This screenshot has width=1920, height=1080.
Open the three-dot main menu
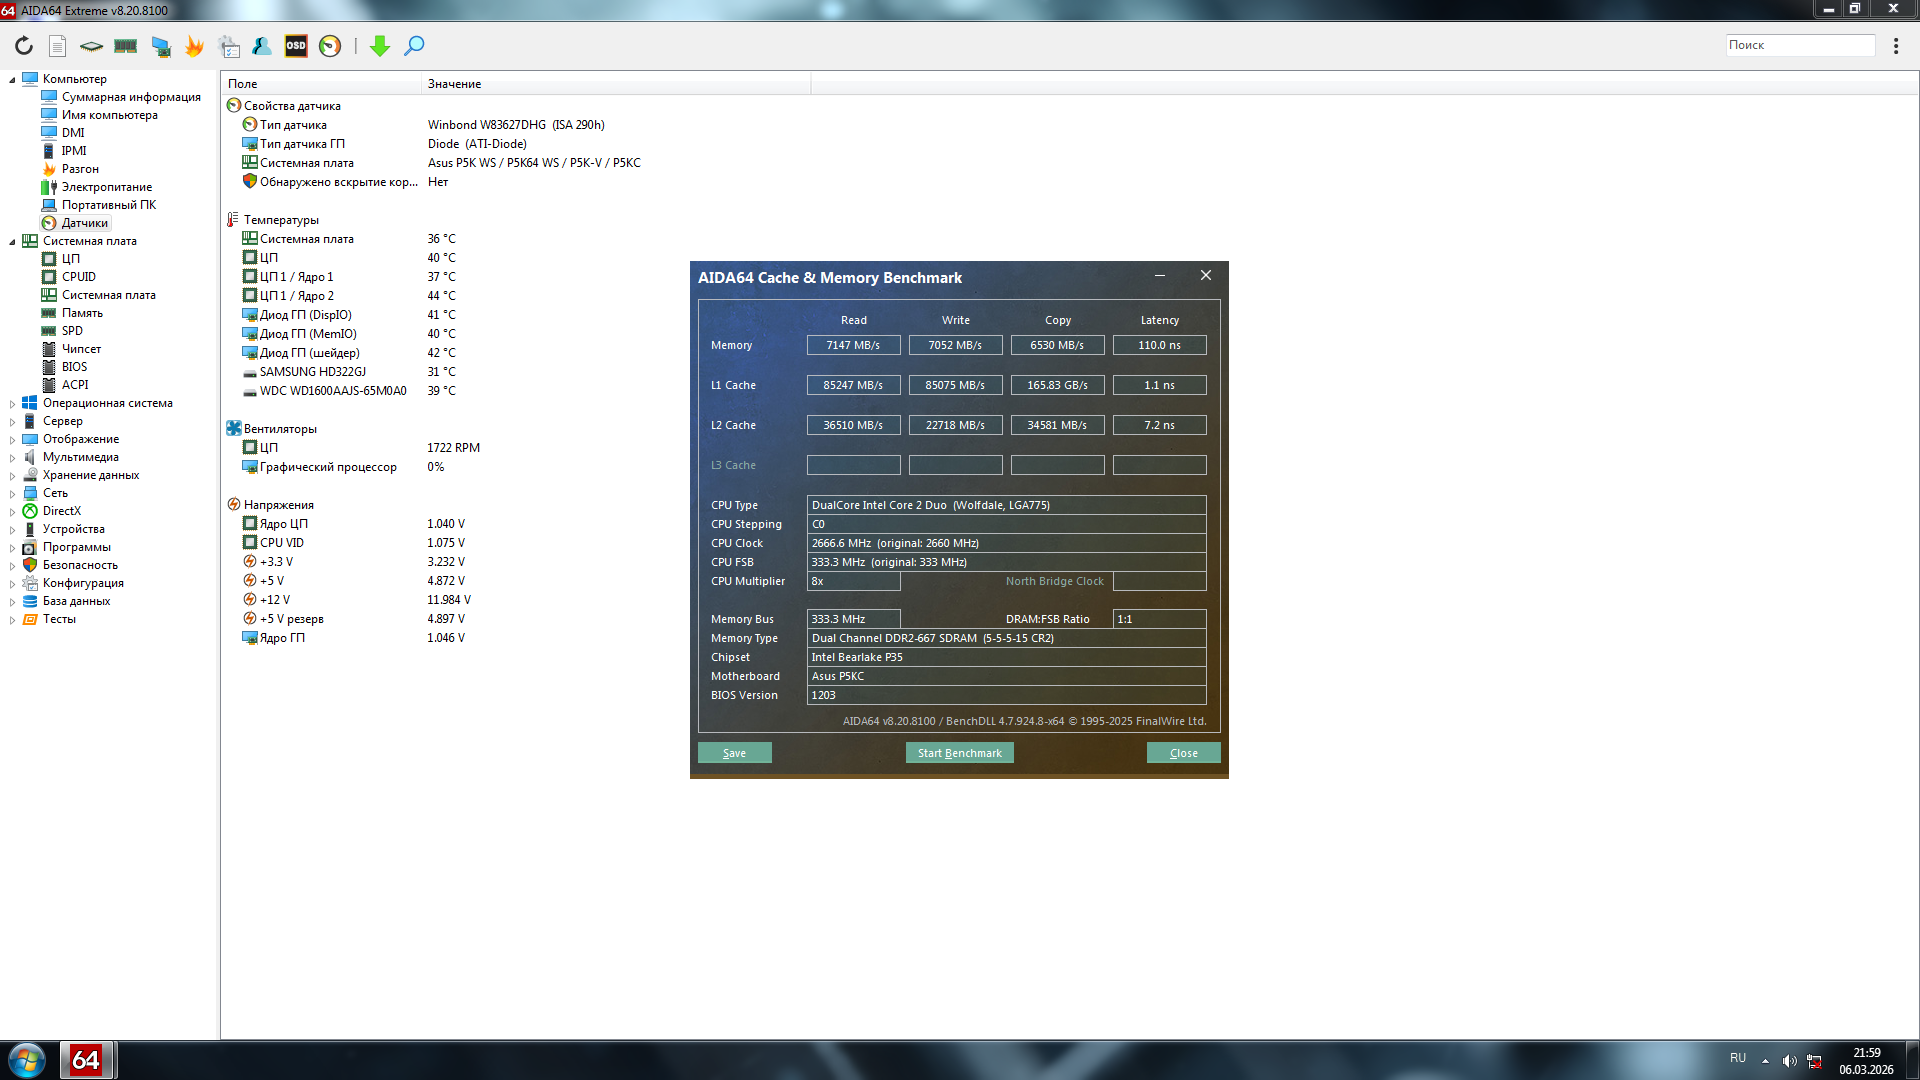(1895, 46)
